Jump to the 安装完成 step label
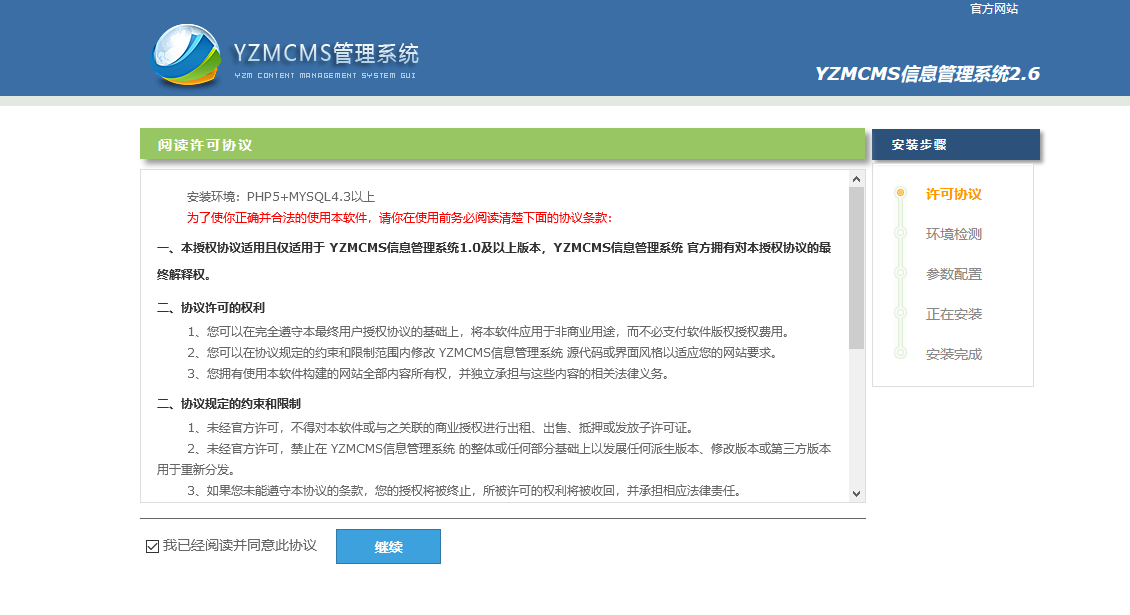Image resolution: width=1130 pixels, height=615 pixels. pyautogui.click(x=953, y=354)
